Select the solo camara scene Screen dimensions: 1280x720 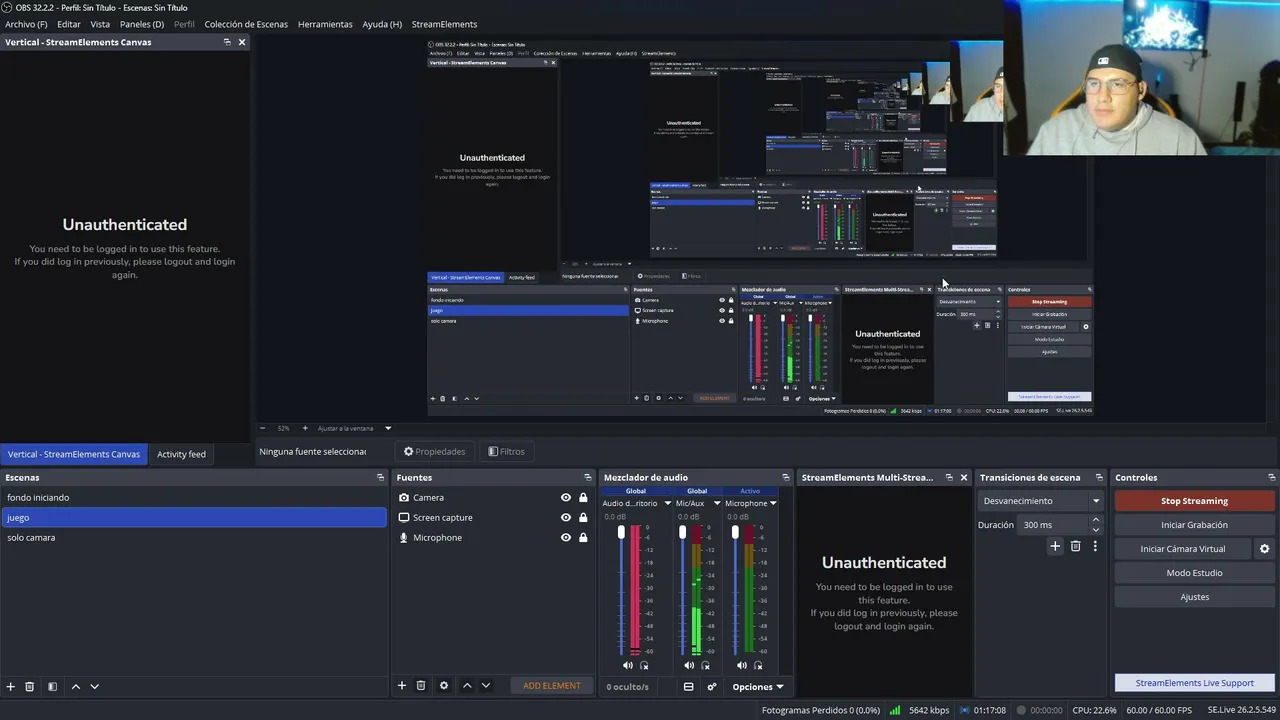[193, 538]
